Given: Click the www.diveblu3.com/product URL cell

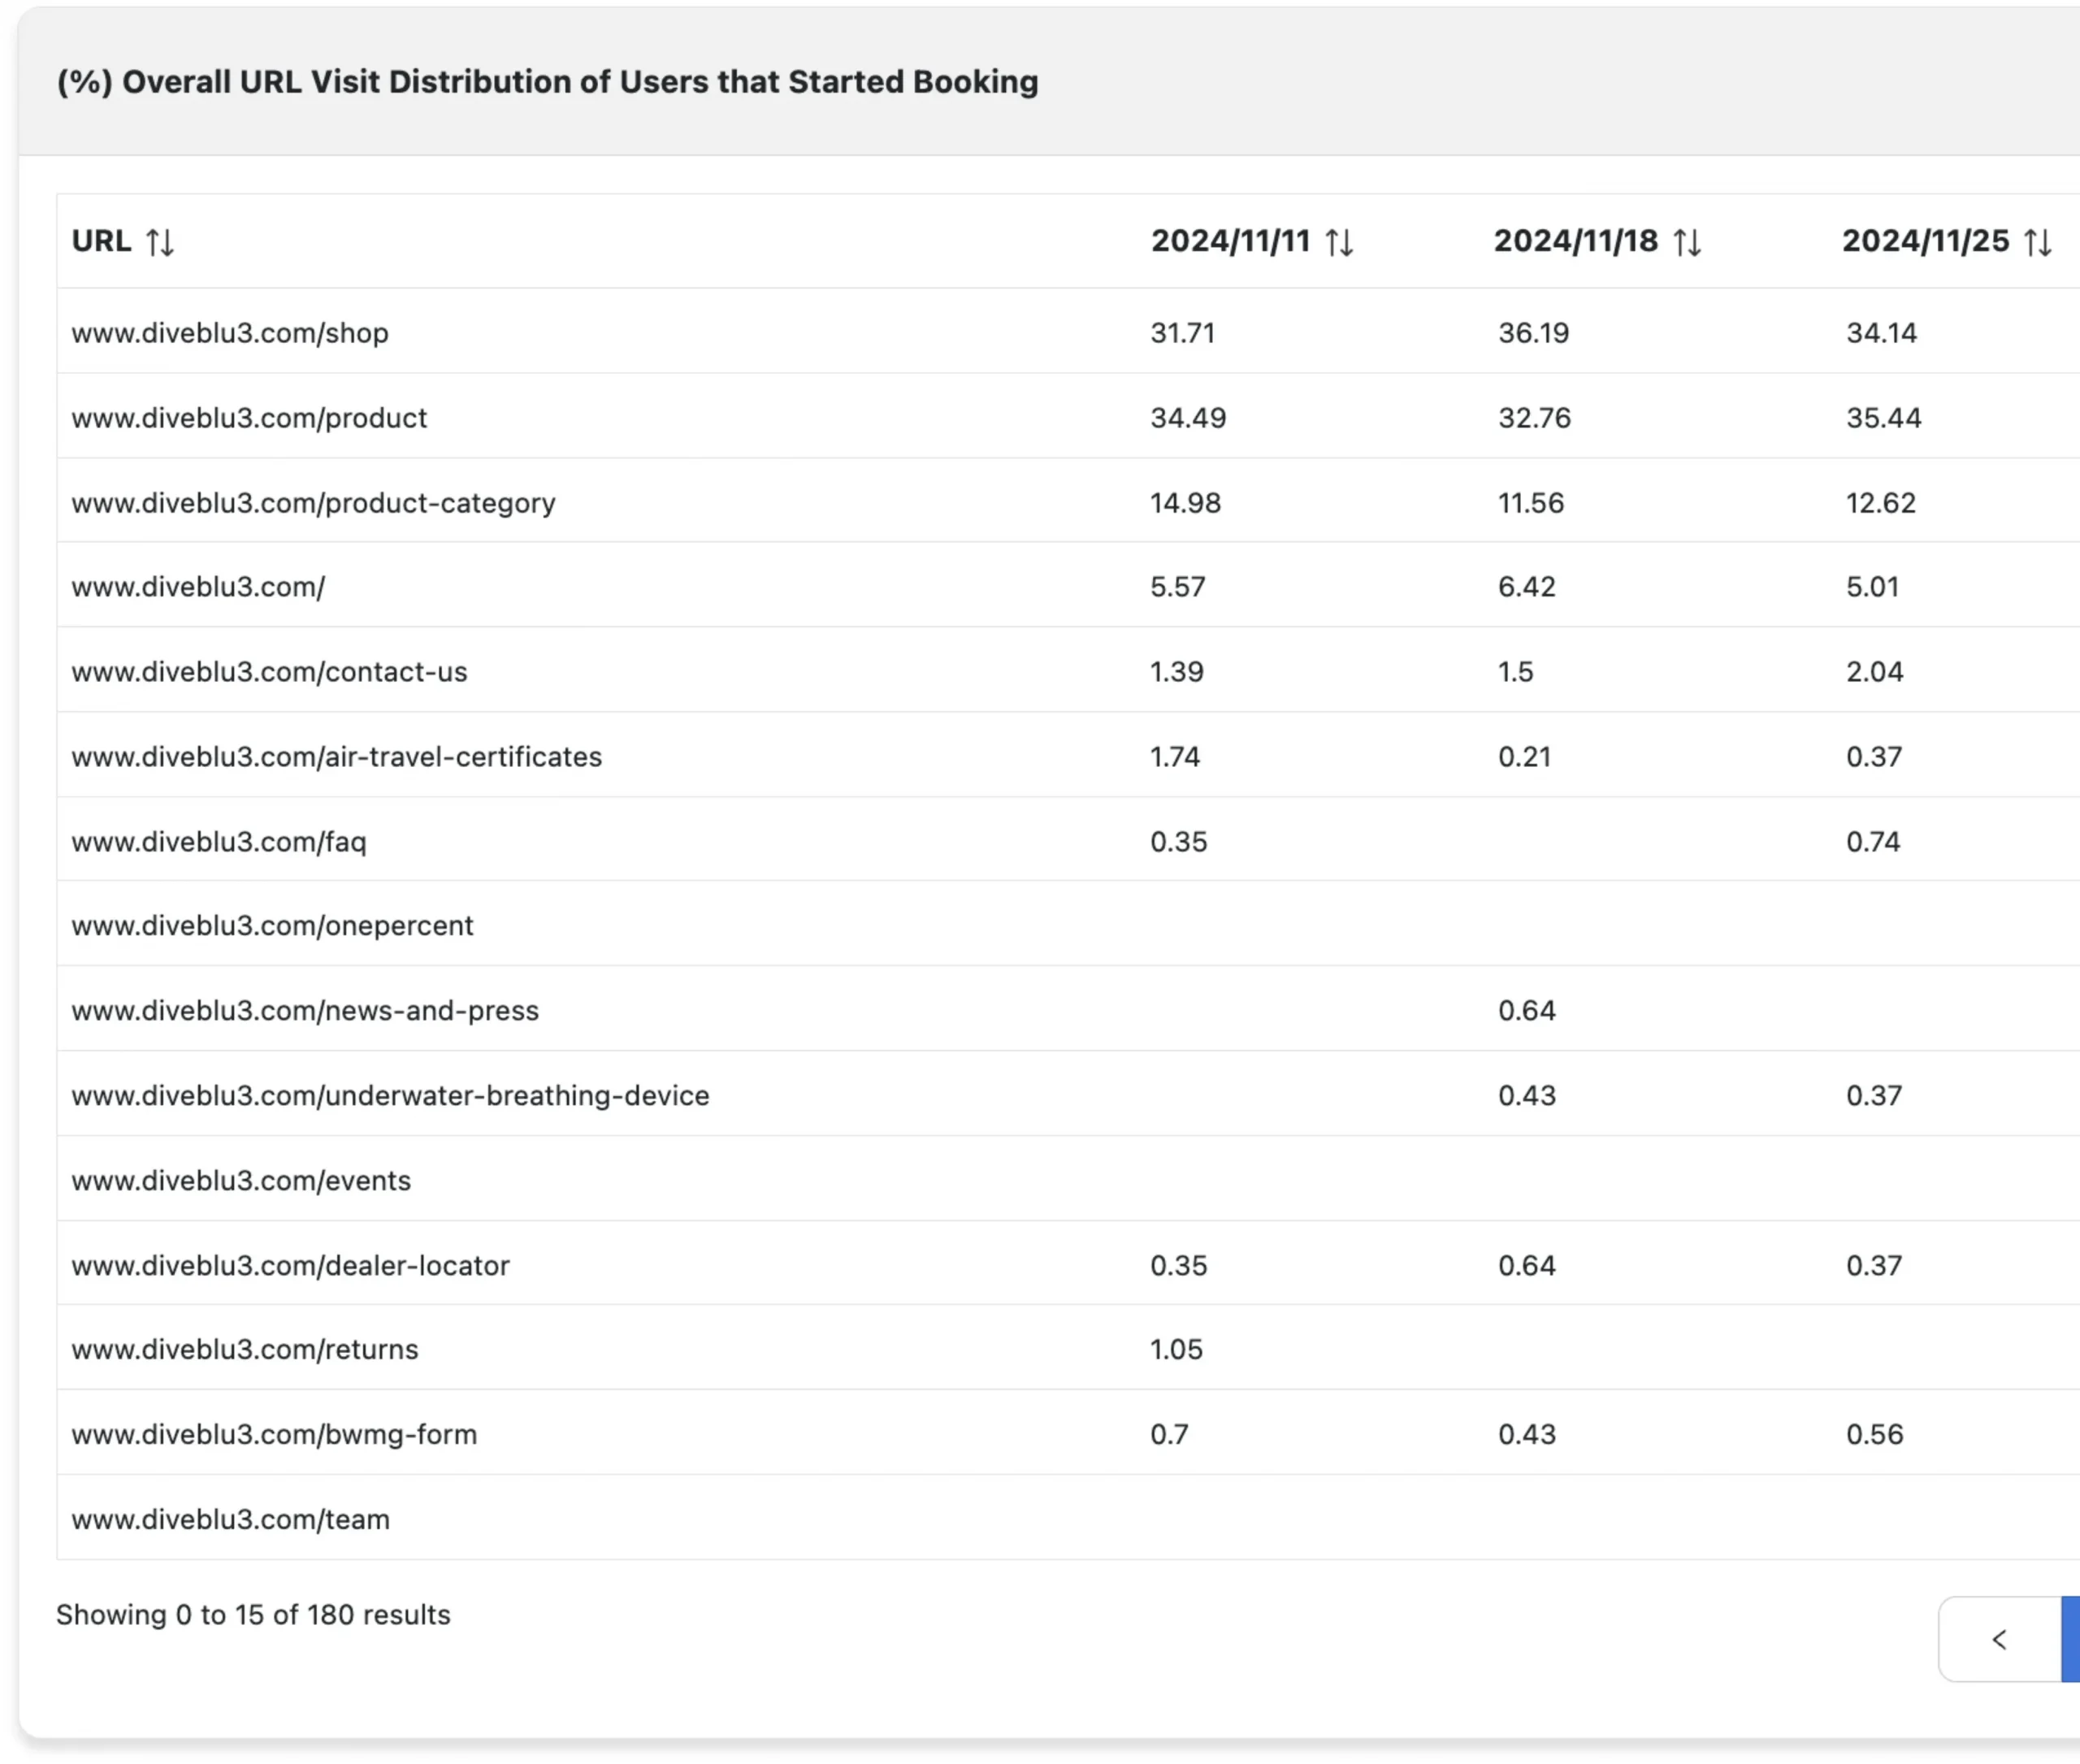Looking at the screenshot, I should [249, 418].
